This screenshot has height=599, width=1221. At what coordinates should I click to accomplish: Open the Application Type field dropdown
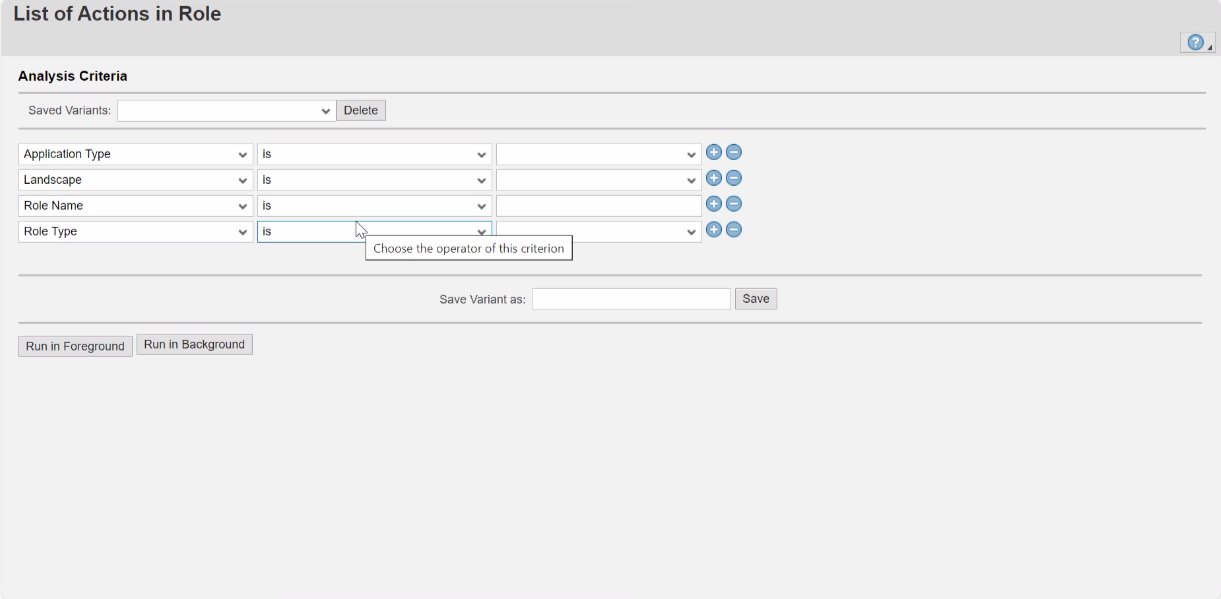135,154
